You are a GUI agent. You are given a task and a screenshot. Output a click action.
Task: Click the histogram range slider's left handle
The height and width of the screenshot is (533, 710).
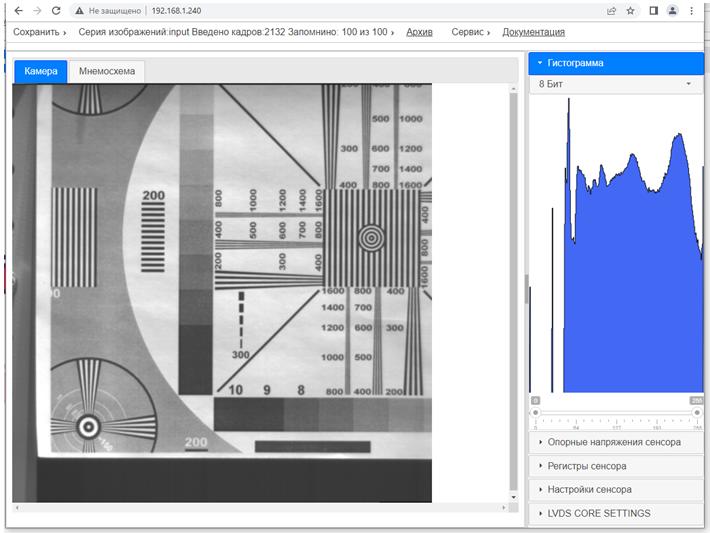pyautogui.click(x=535, y=412)
